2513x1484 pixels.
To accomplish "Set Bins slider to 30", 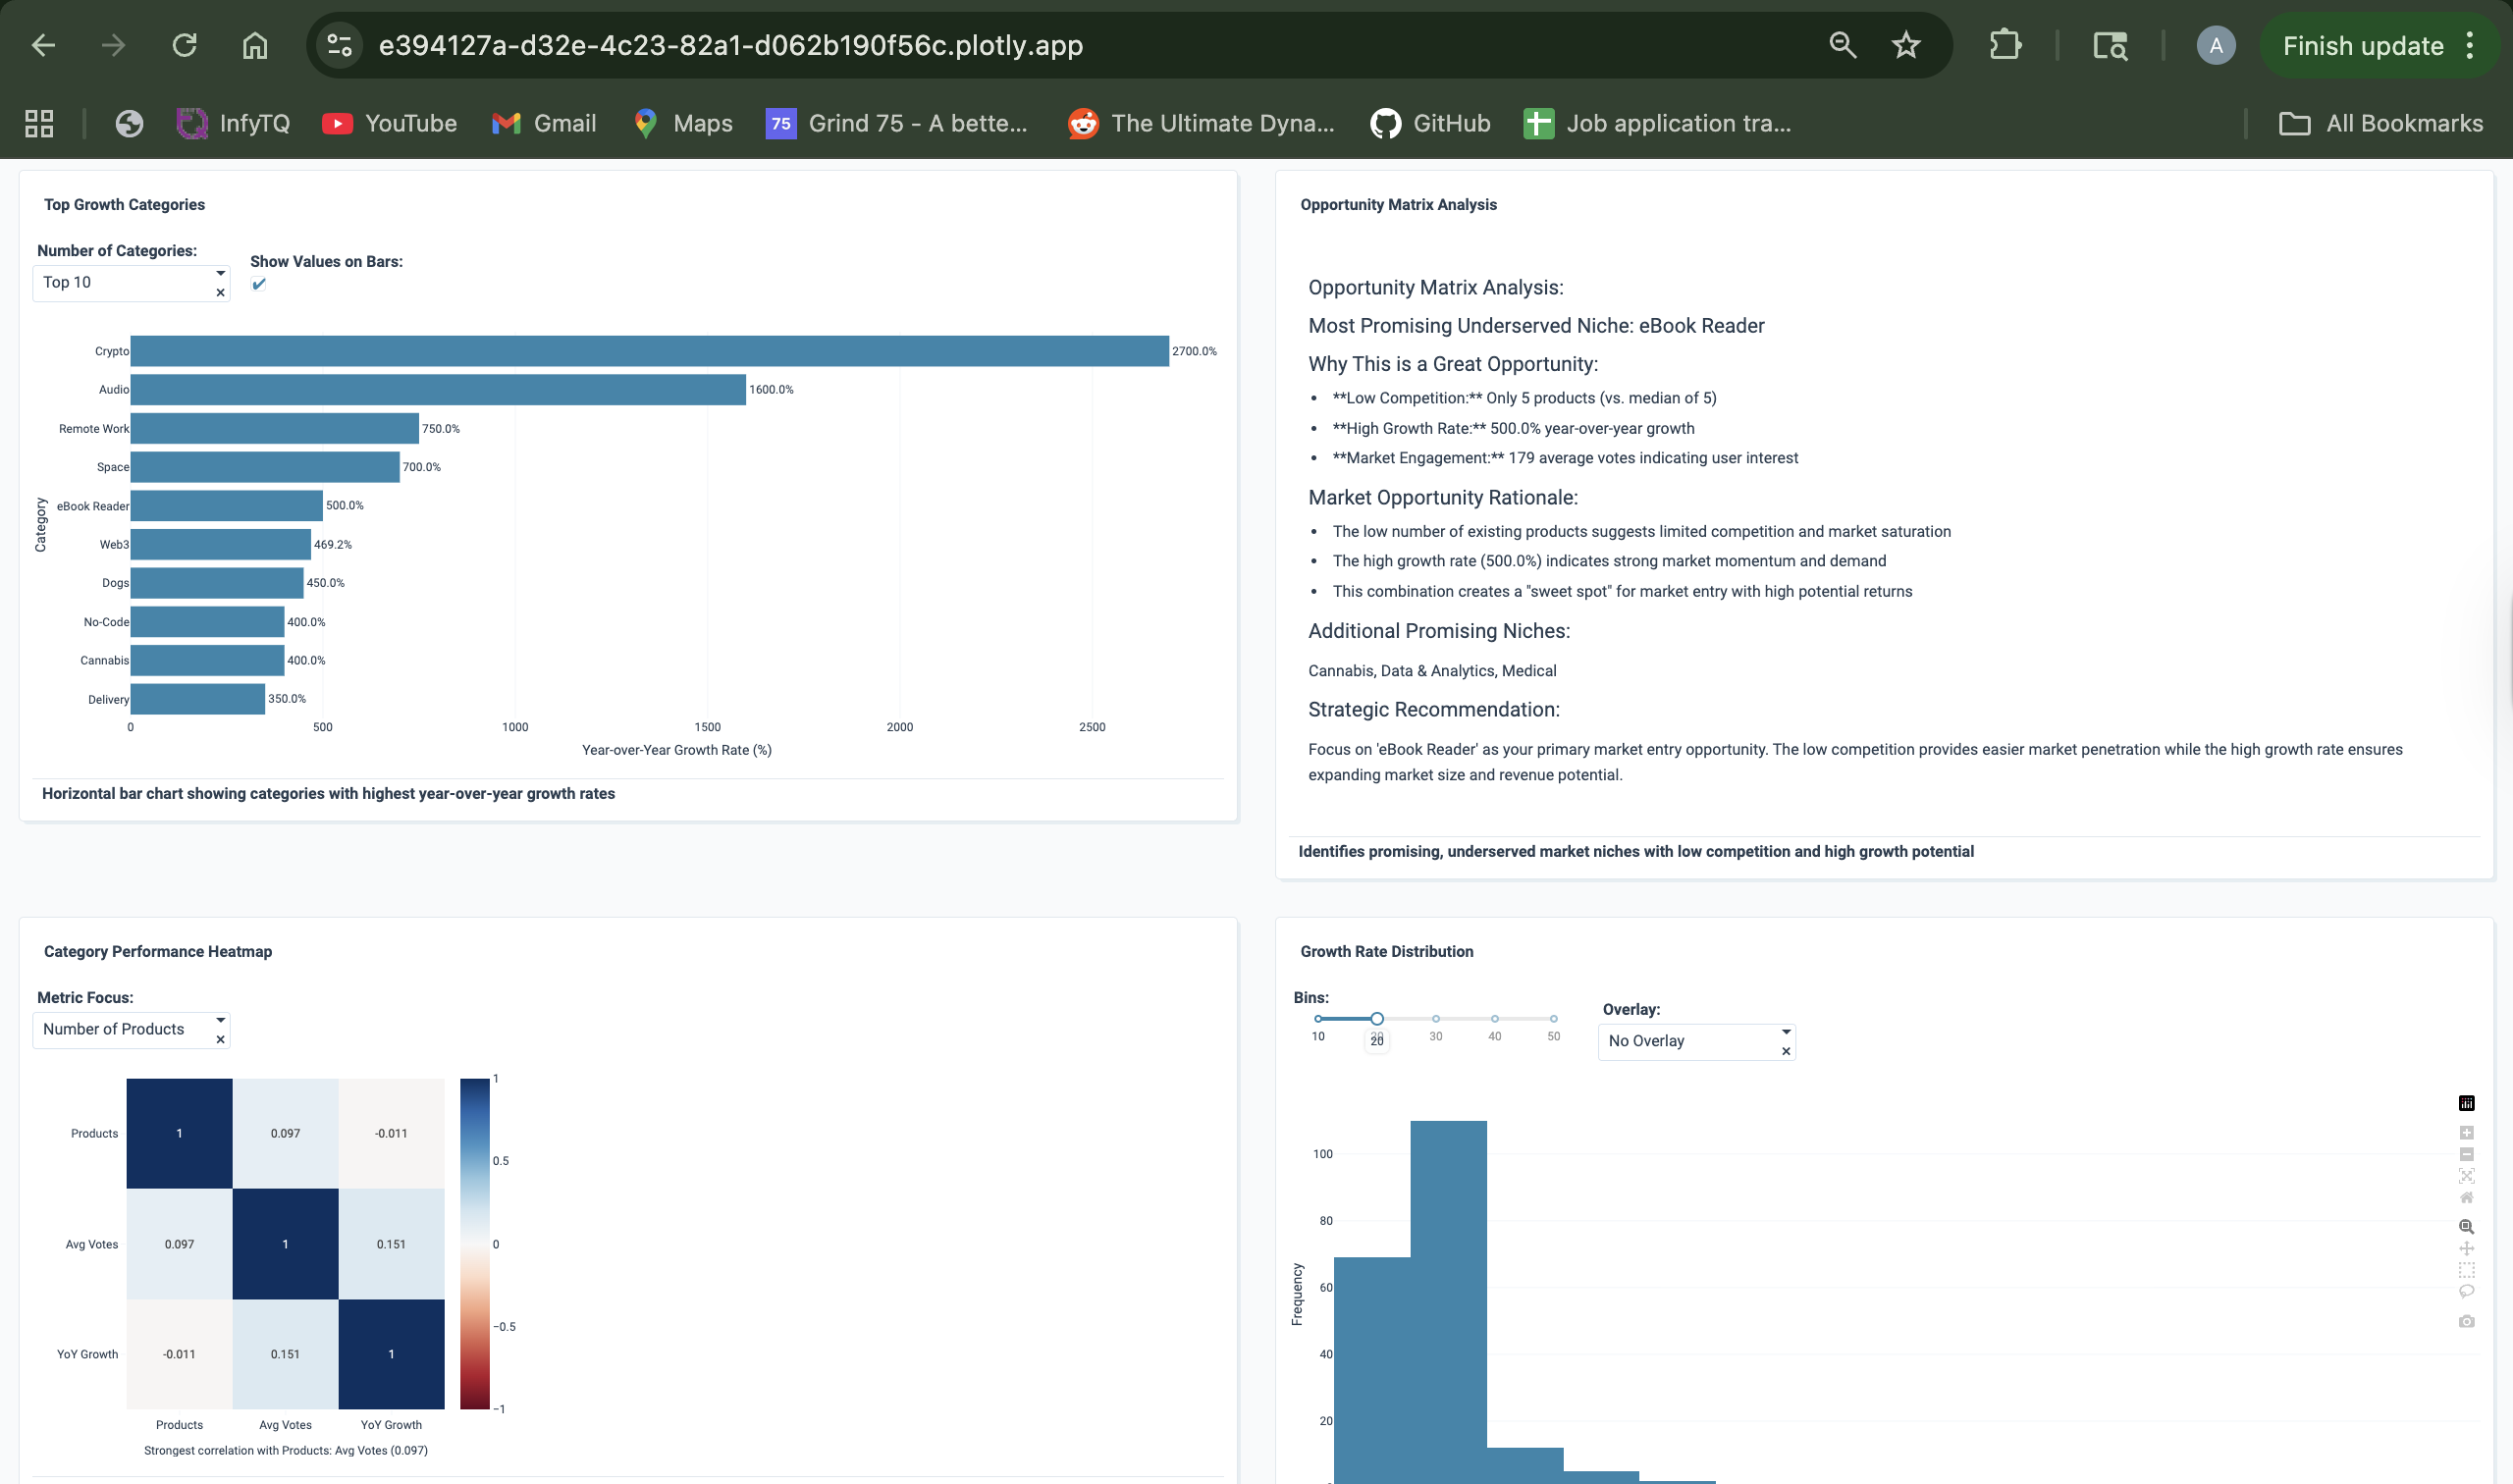I will click(1435, 1019).
